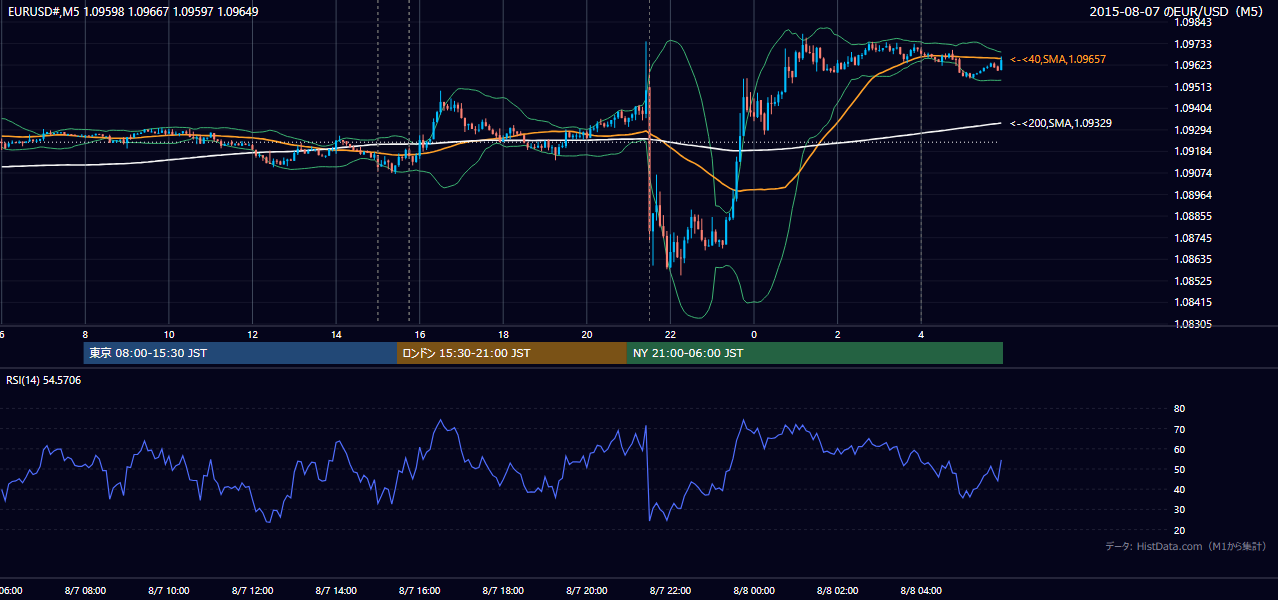Image resolution: width=1278 pixels, height=600 pixels.
Task: Click the 8/7 20:00 bottom date label
Action: (587, 591)
